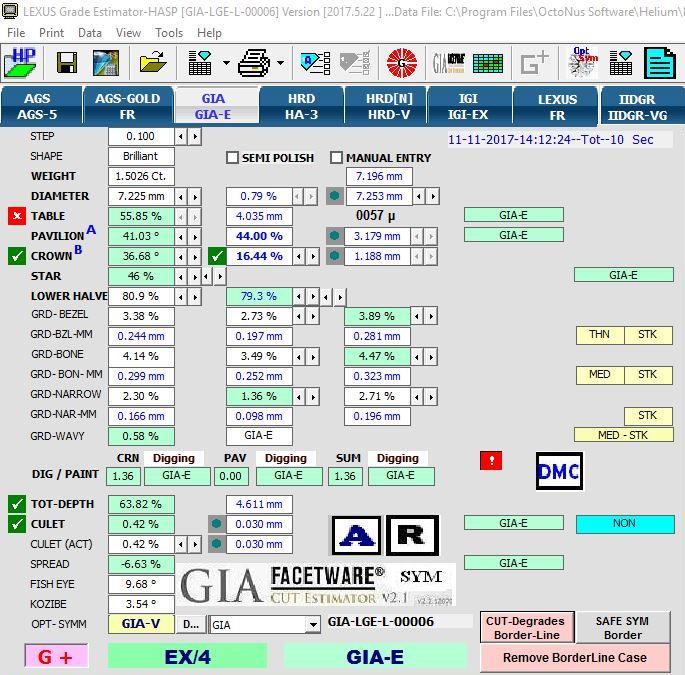Click the image report icon beside save
The height and width of the screenshot is (675, 685).
(x=105, y=62)
